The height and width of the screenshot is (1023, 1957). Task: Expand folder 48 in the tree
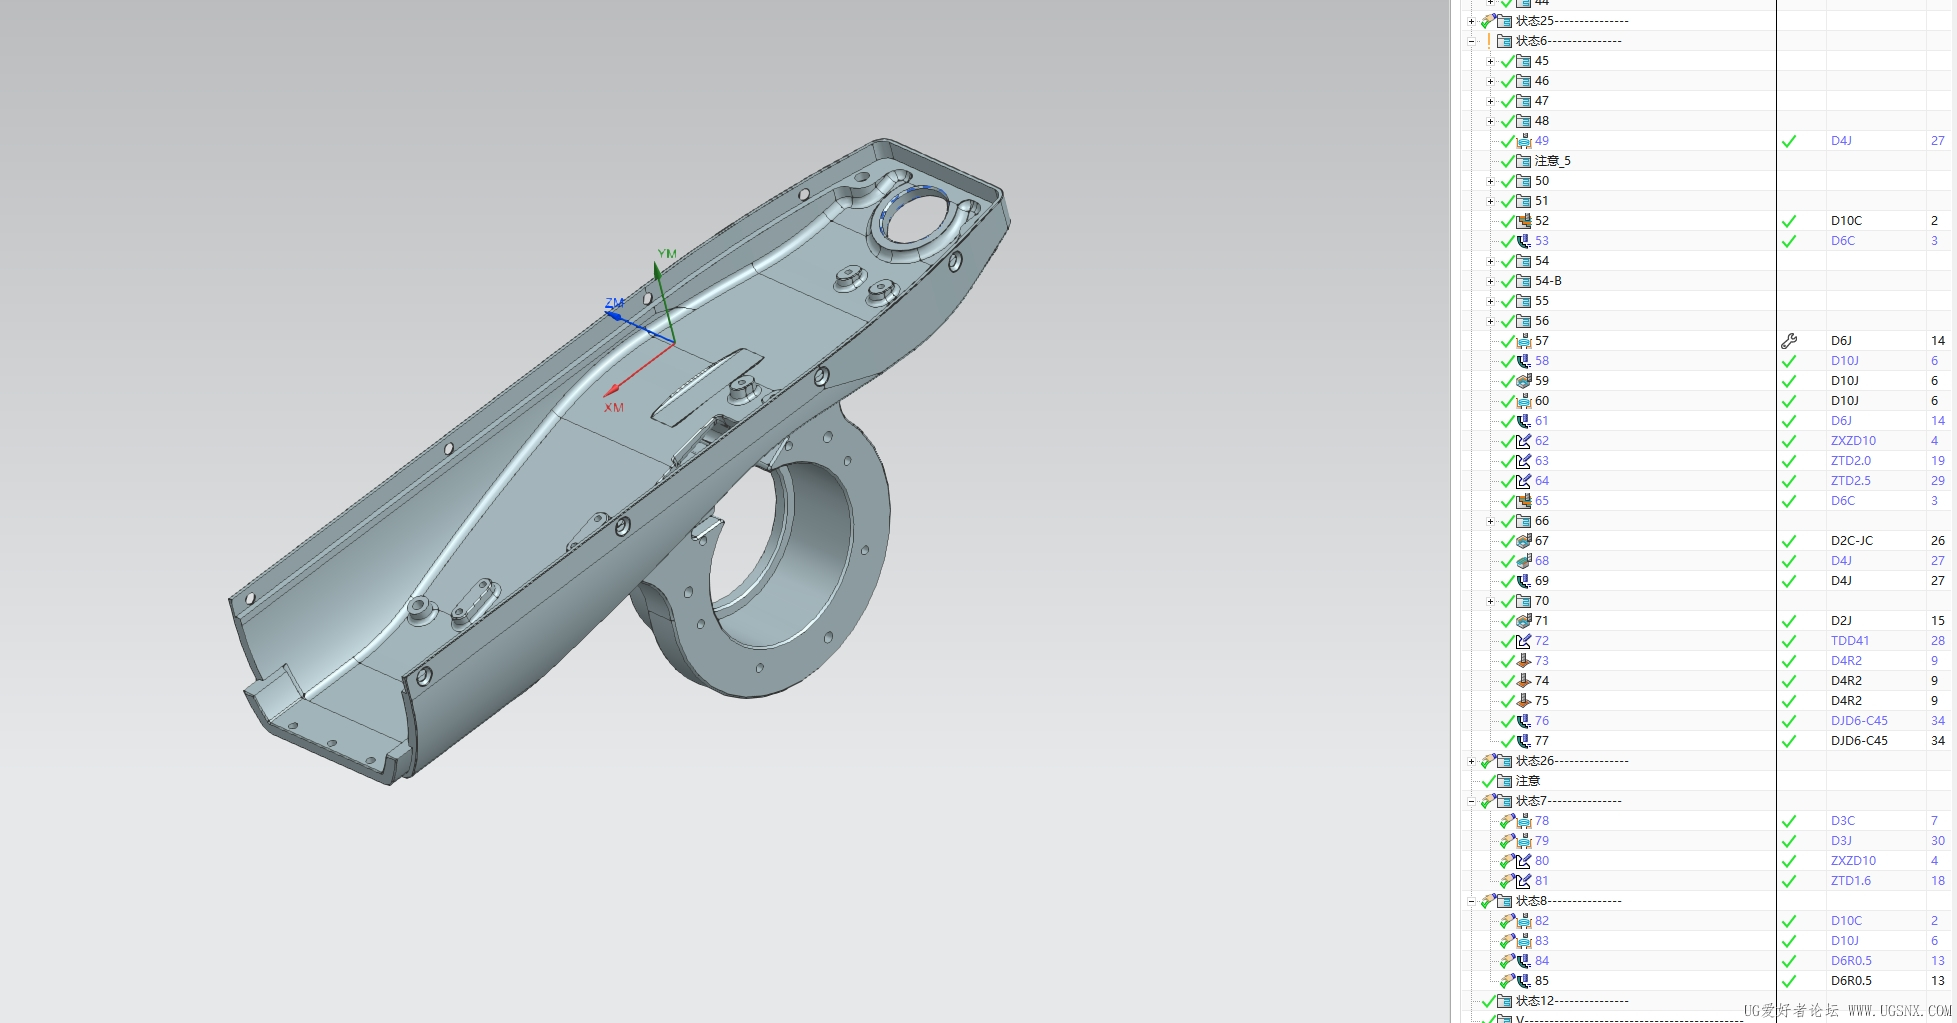click(1490, 121)
